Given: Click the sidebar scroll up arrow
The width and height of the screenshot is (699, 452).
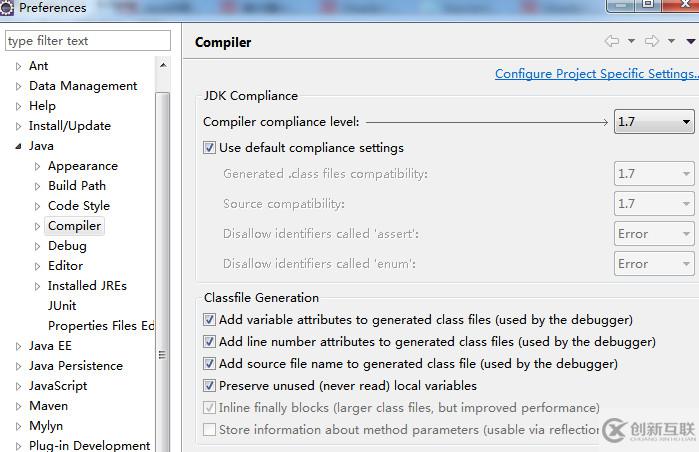Looking at the screenshot, I should pyautogui.click(x=163, y=66).
